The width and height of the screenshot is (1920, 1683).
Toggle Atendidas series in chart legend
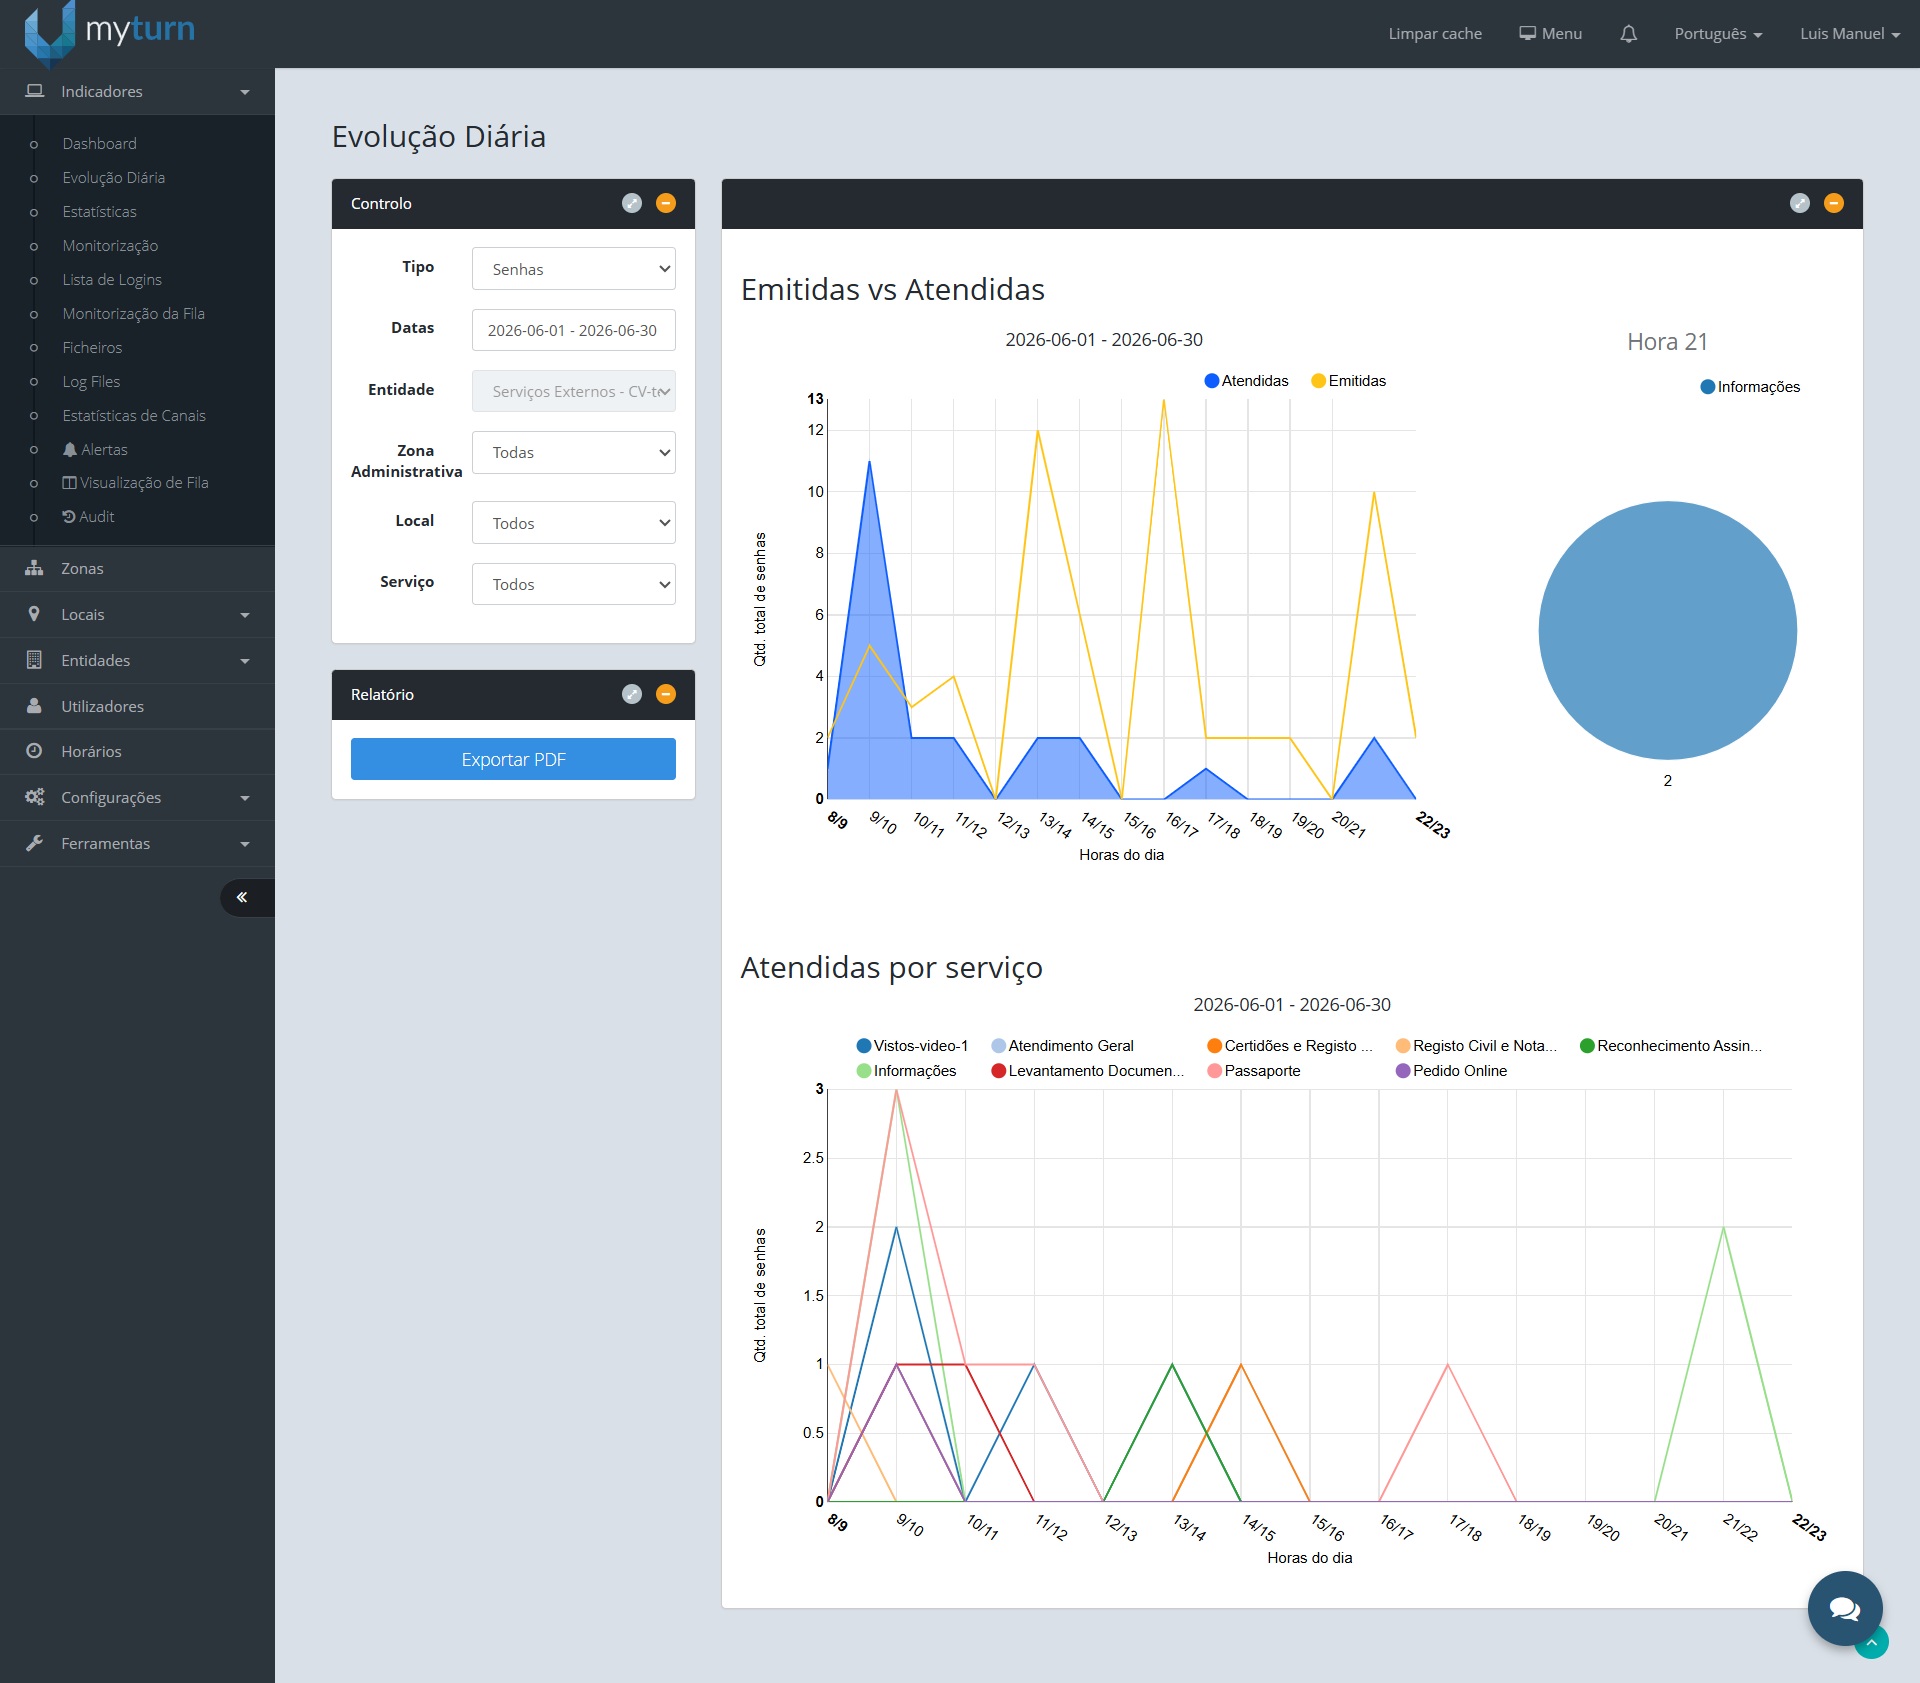[x=1246, y=381]
